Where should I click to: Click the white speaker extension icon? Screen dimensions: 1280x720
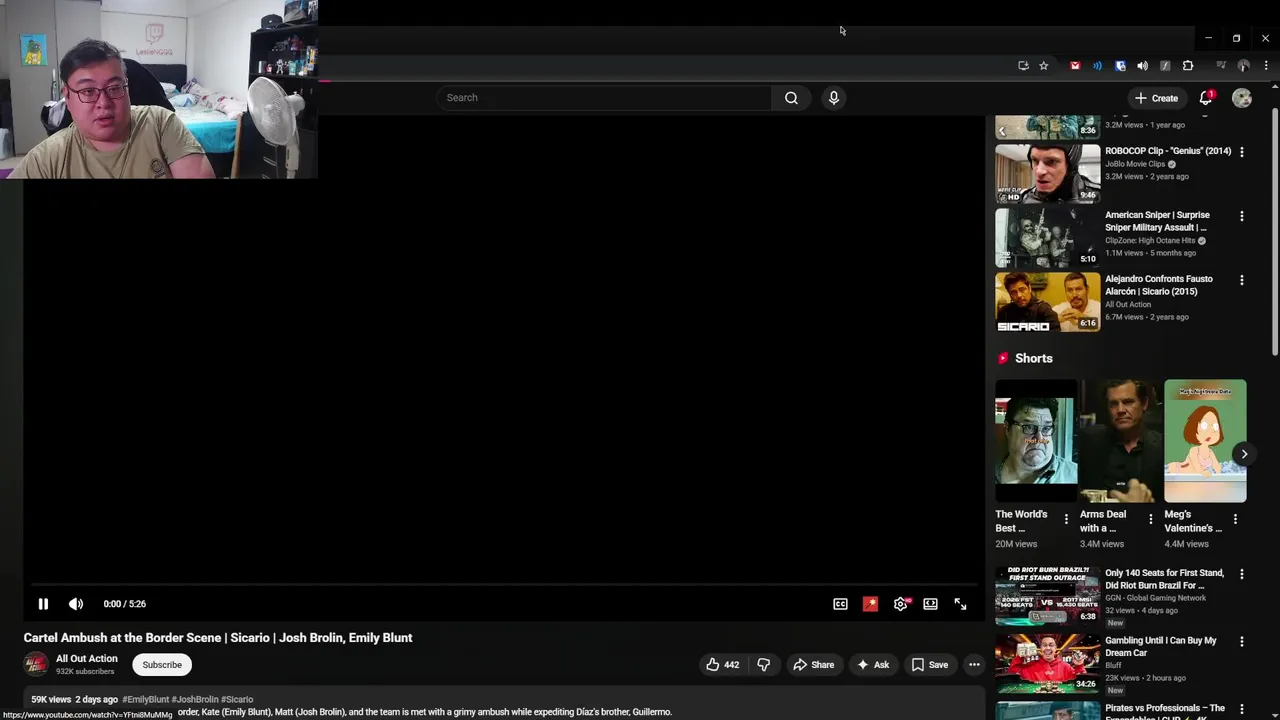tap(1142, 66)
